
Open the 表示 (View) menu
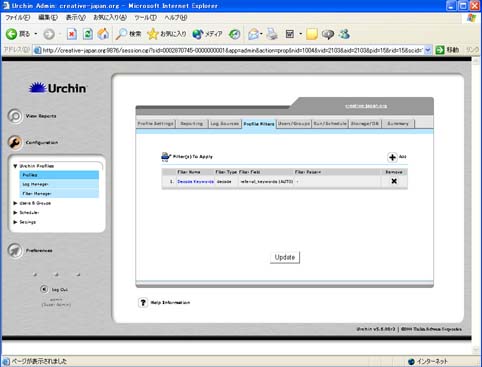click(x=75, y=17)
